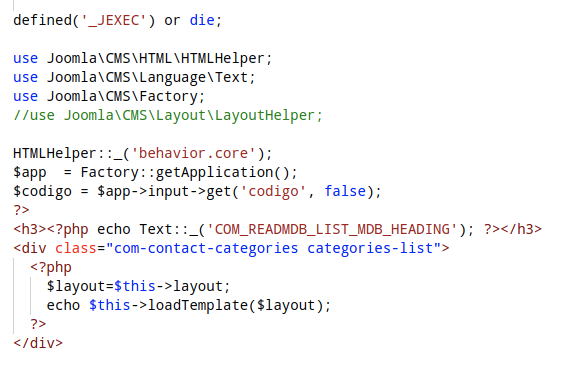
Task: Click Factory::getApplication() call
Action: (x=189, y=173)
